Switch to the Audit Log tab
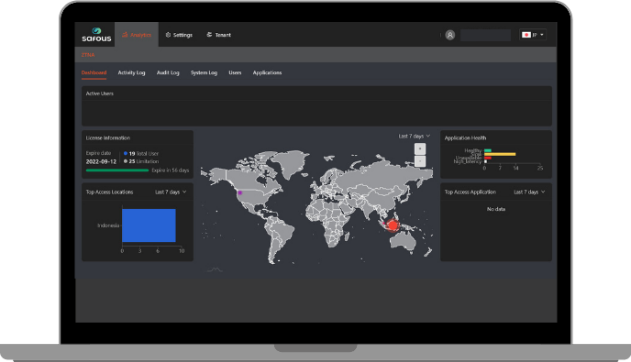Screen dimensions: 631x362 [x=168, y=73]
